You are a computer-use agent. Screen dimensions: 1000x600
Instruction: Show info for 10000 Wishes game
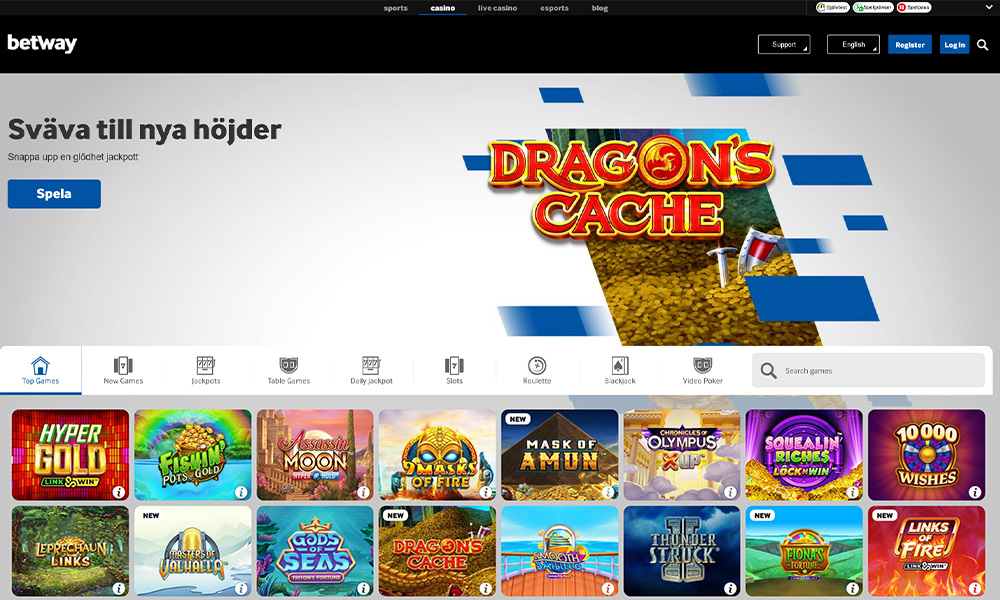tap(974, 492)
